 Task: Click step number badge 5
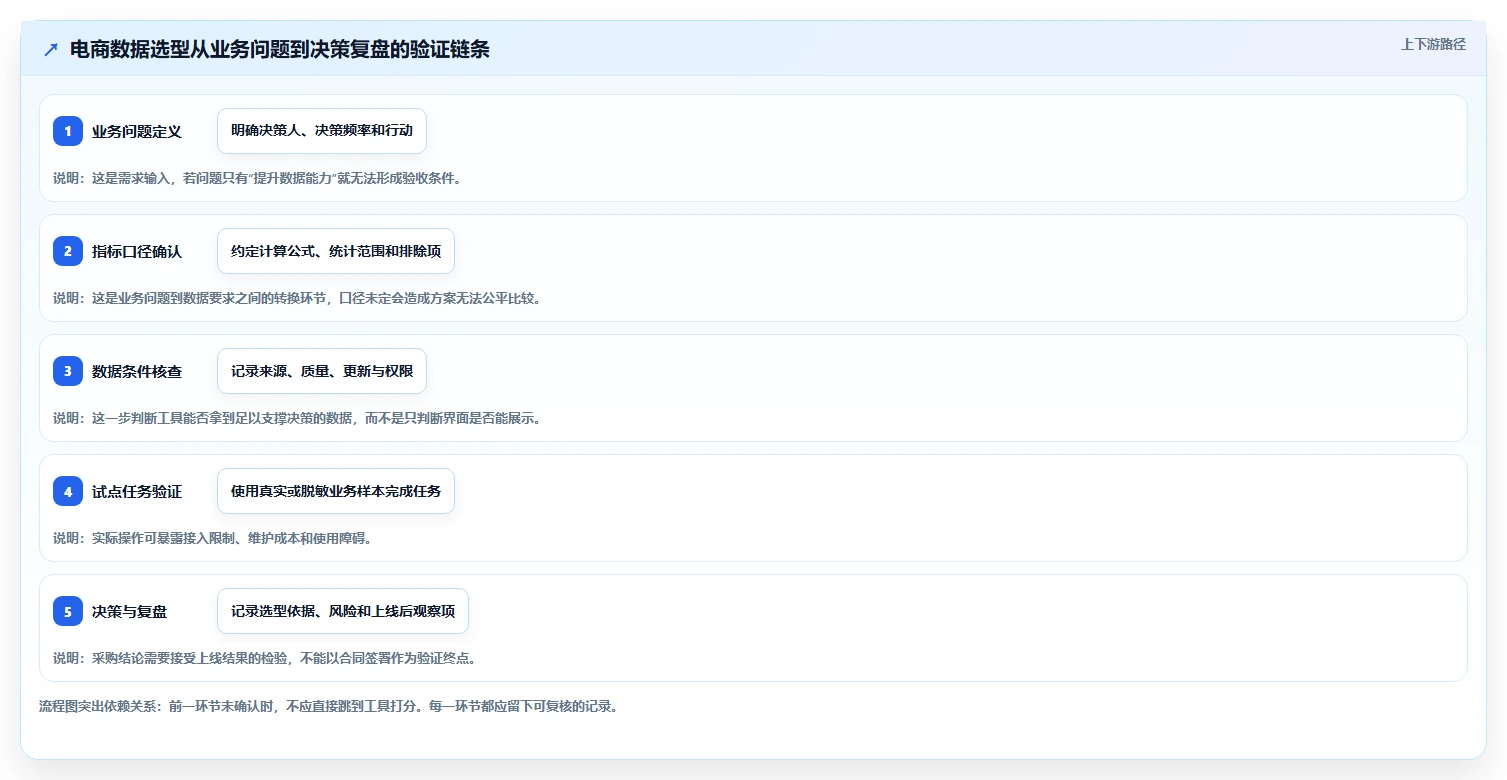[x=68, y=611]
